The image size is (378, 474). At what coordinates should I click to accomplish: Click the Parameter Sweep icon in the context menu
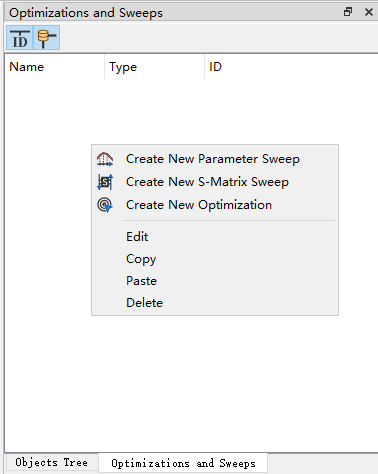(x=105, y=159)
